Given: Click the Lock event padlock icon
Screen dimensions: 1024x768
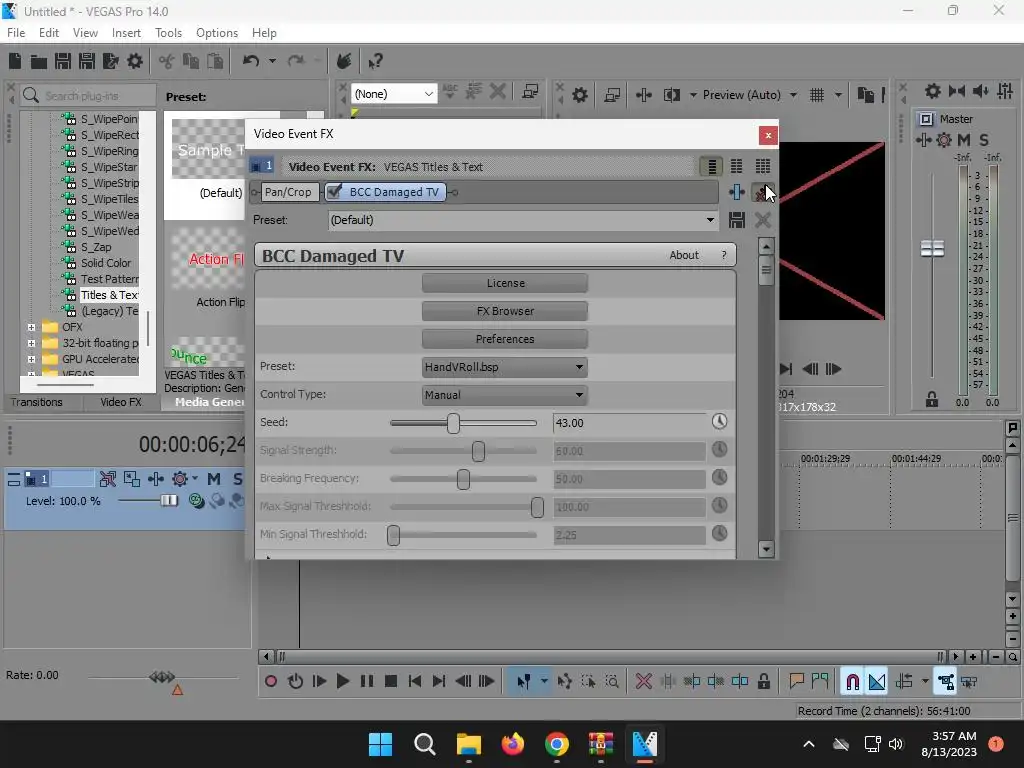Looking at the screenshot, I should (763, 682).
